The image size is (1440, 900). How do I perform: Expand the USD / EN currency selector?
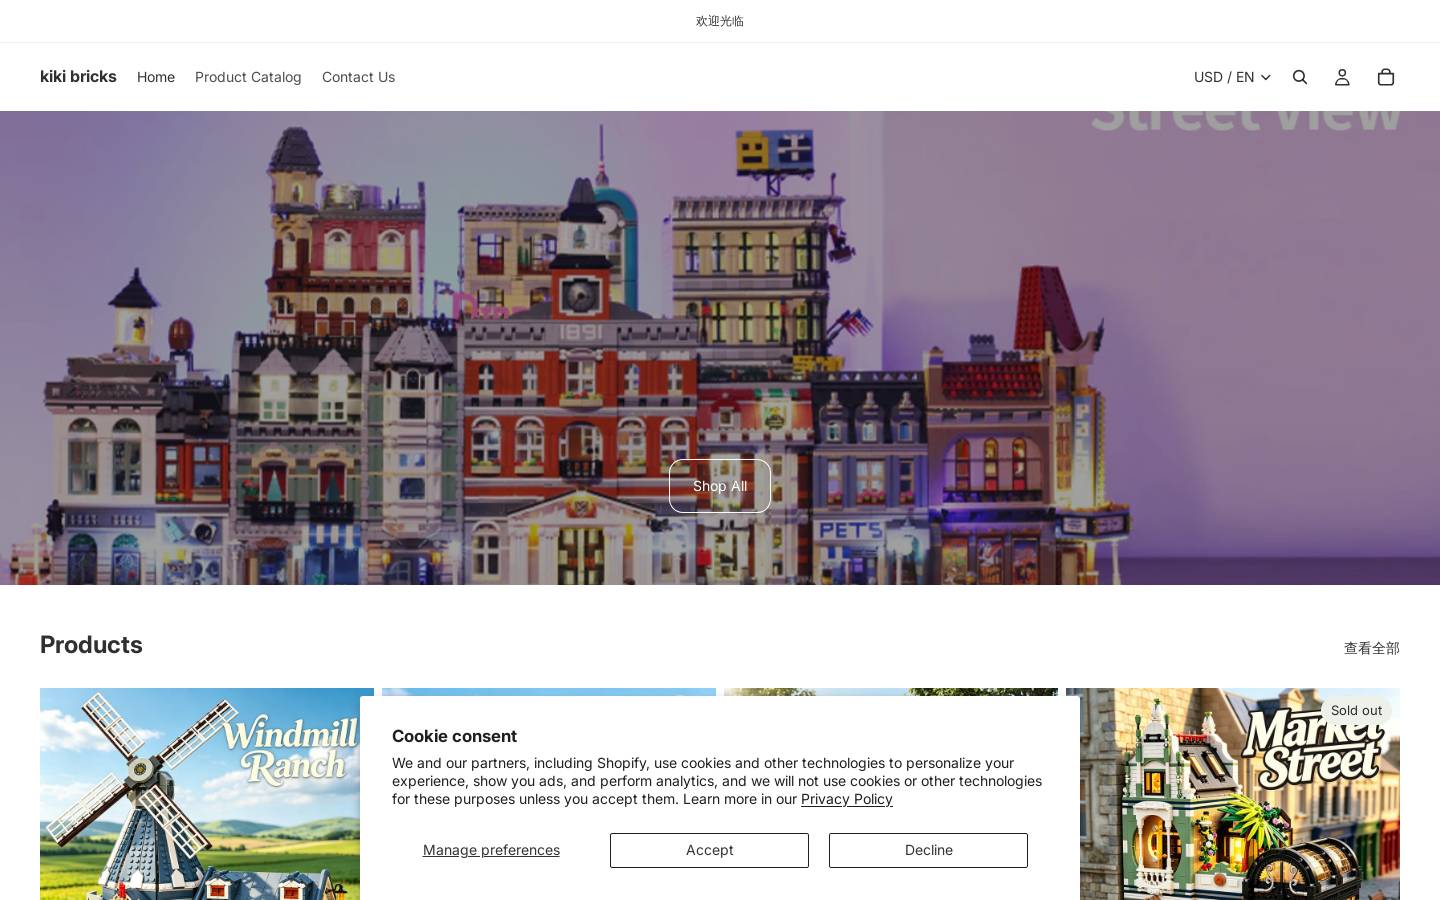1232,77
